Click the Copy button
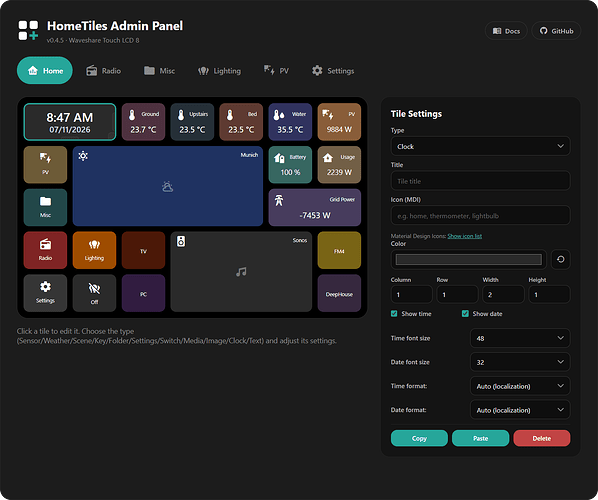Viewport: 598px width, 500px height. coord(419,438)
